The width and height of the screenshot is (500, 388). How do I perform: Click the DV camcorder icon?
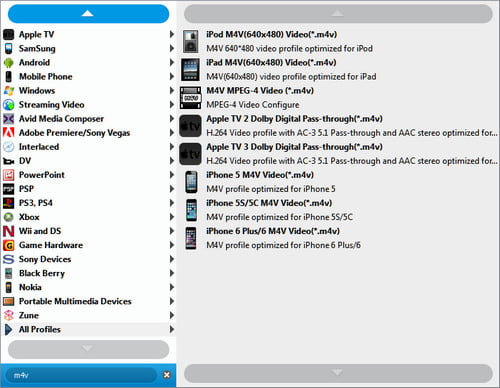[9, 161]
